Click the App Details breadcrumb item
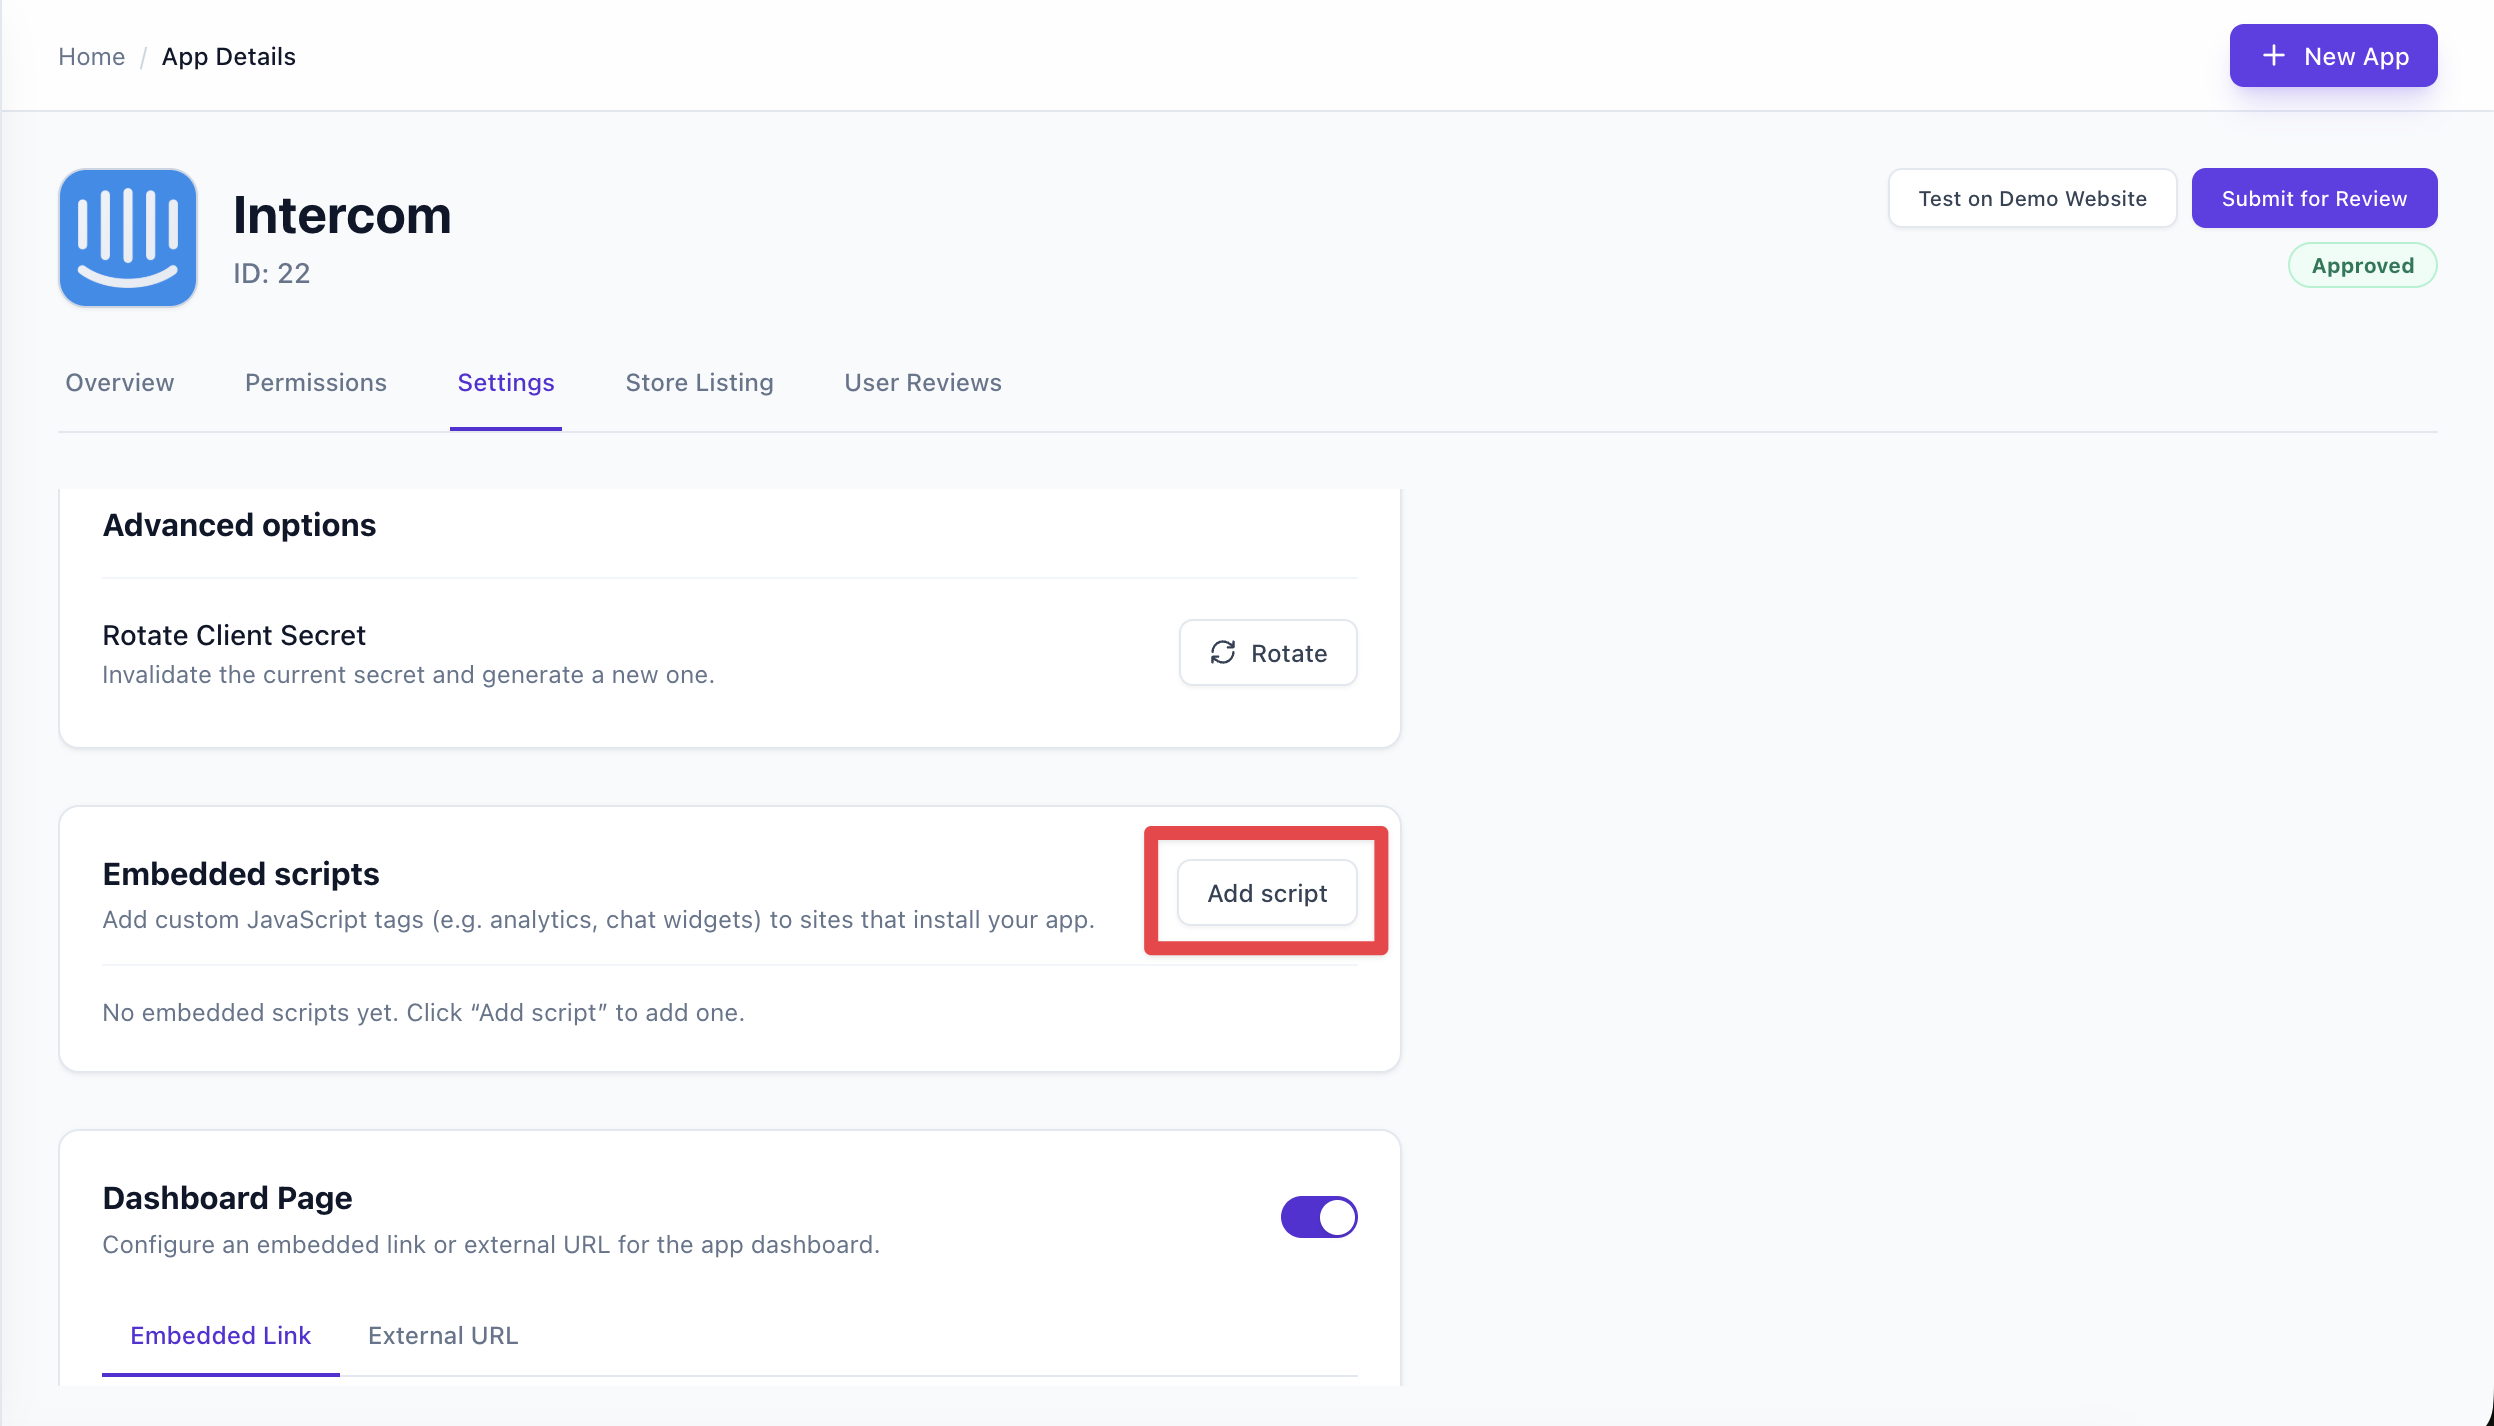This screenshot has height=1426, width=2494. coord(228,56)
